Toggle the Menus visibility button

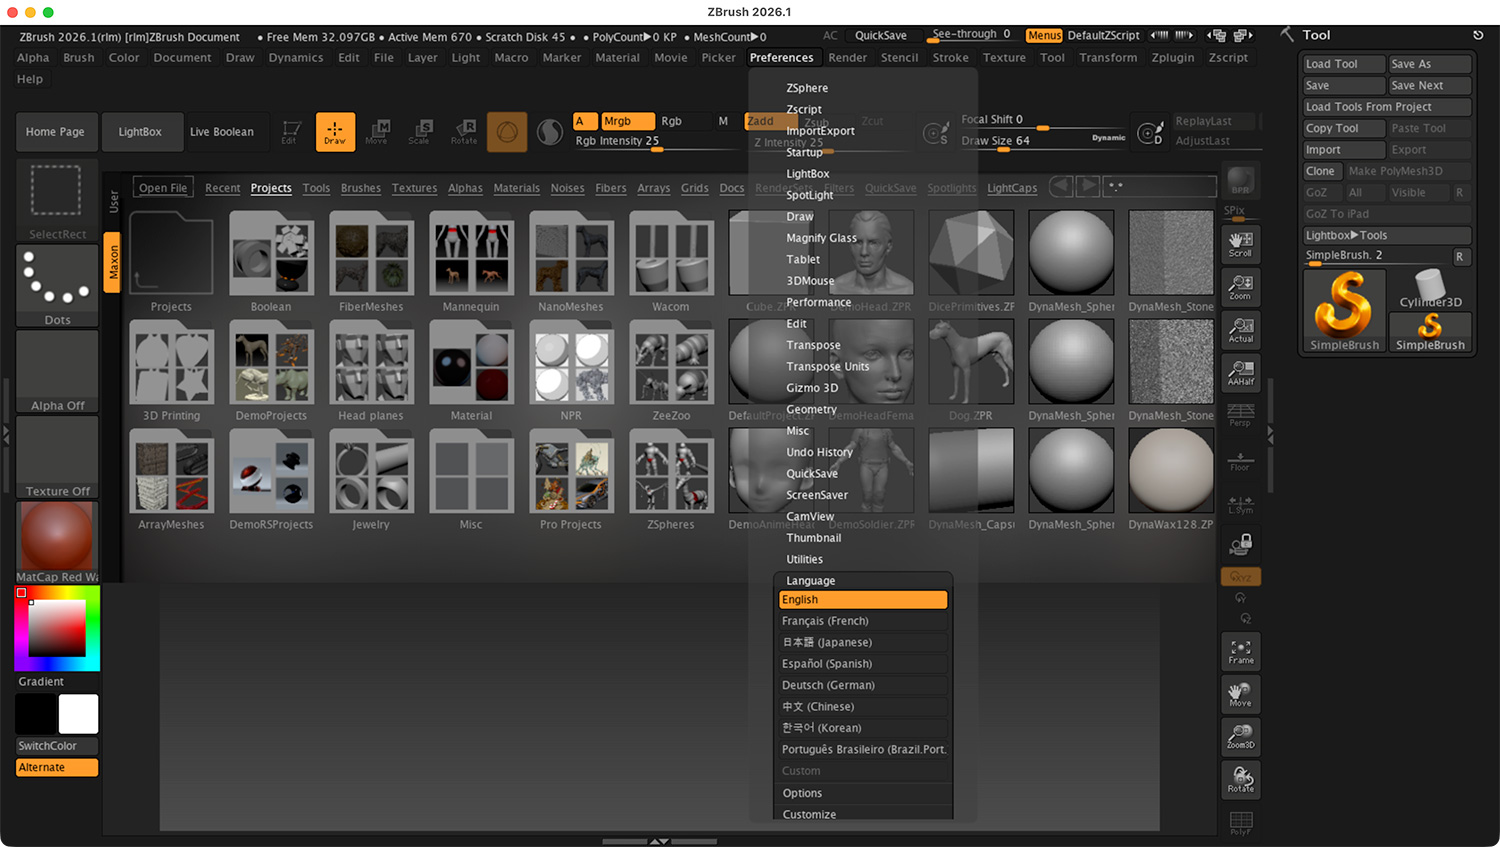[1044, 36]
